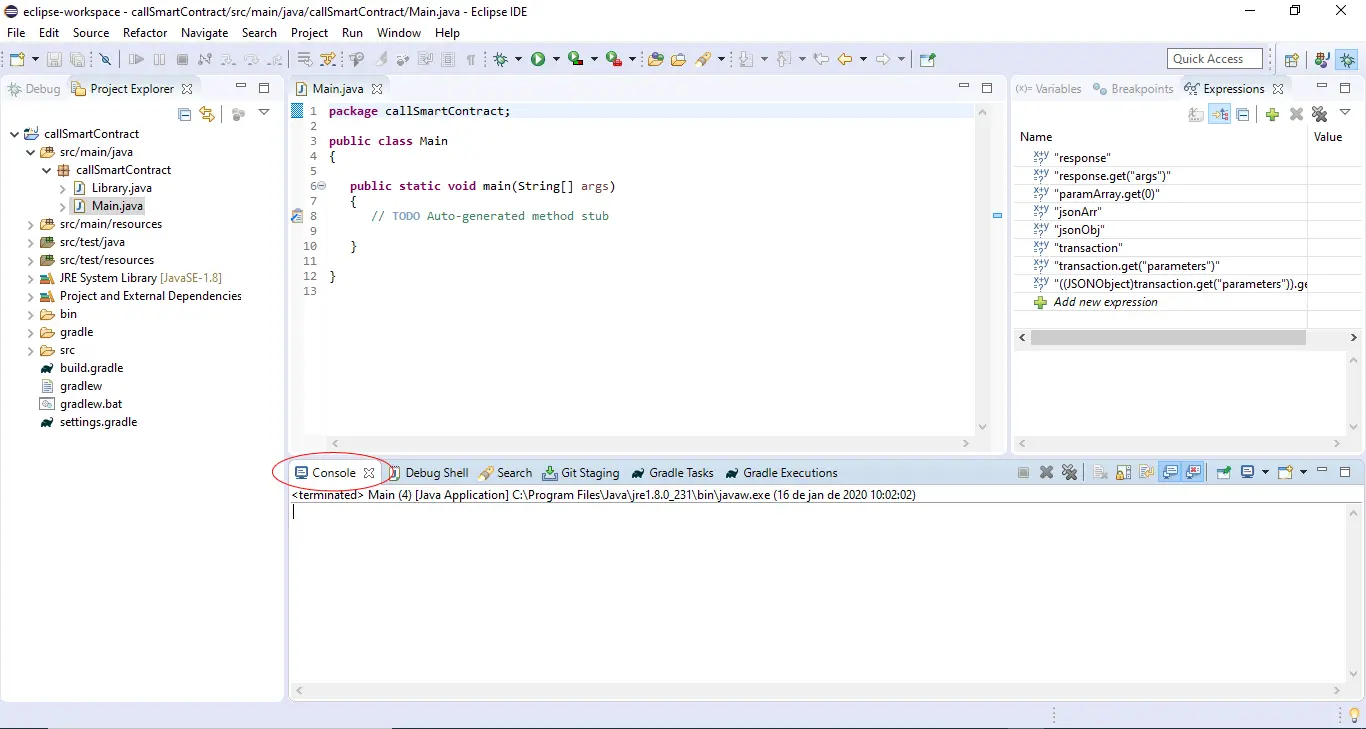The width and height of the screenshot is (1366, 729).
Task: Click the editor vertical scrollbar down arrow
Action: point(982,428)
